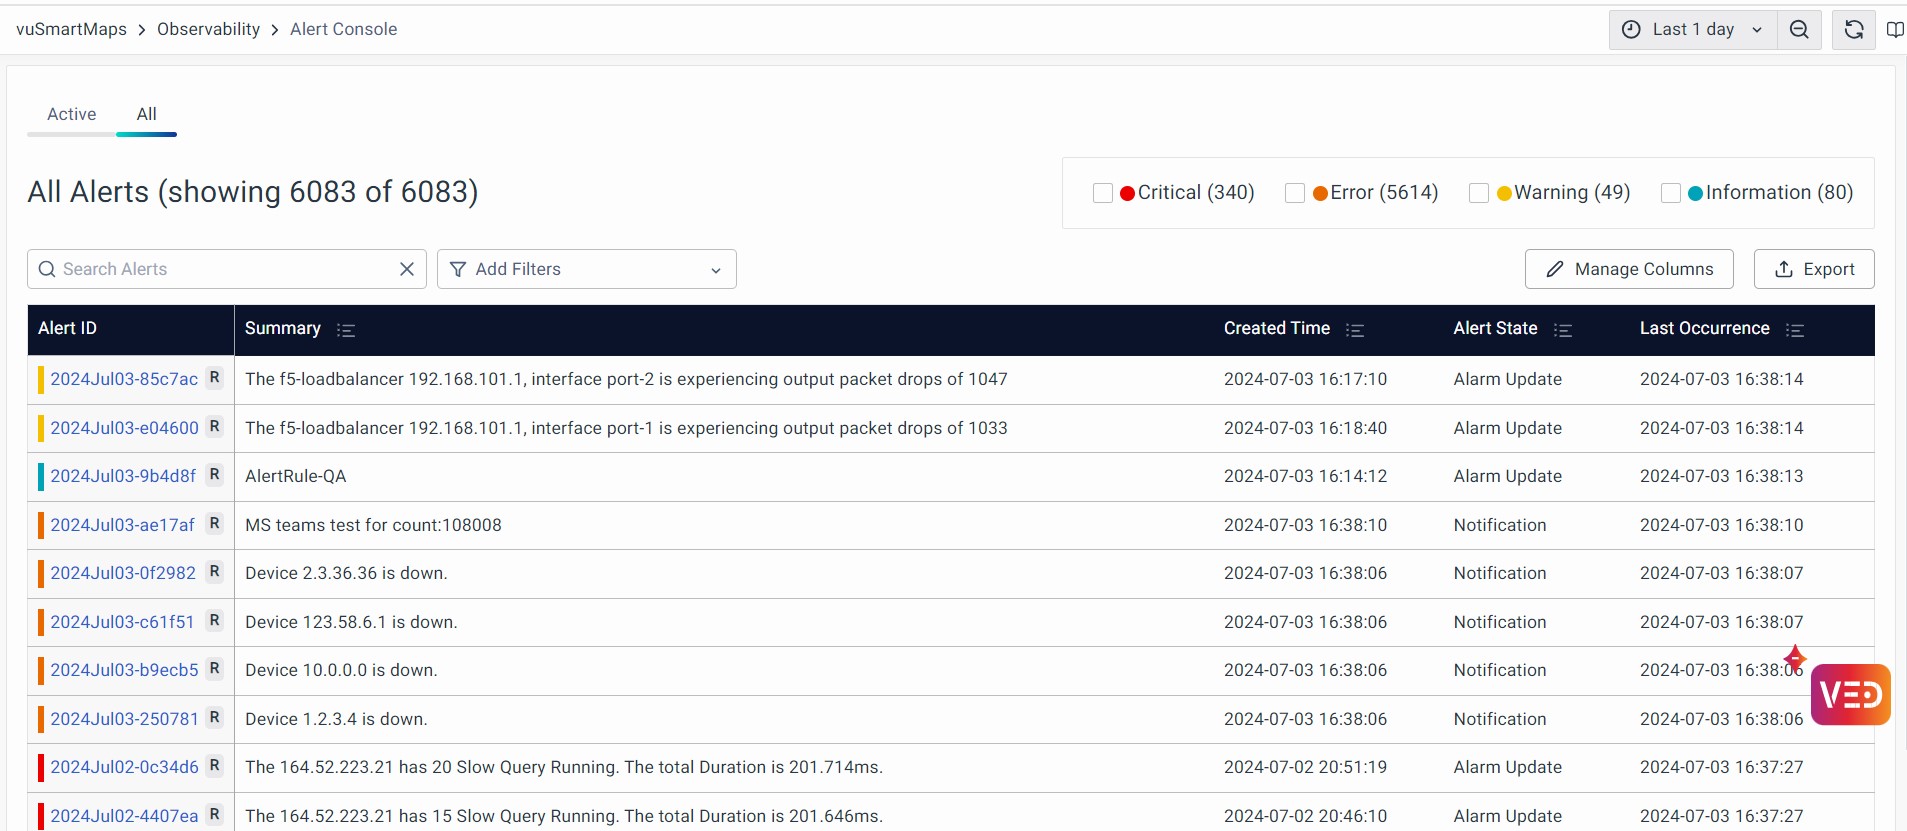Toggle the Information (80) checkbox
Viewport: 1907px width, 831px height.
1671,193
